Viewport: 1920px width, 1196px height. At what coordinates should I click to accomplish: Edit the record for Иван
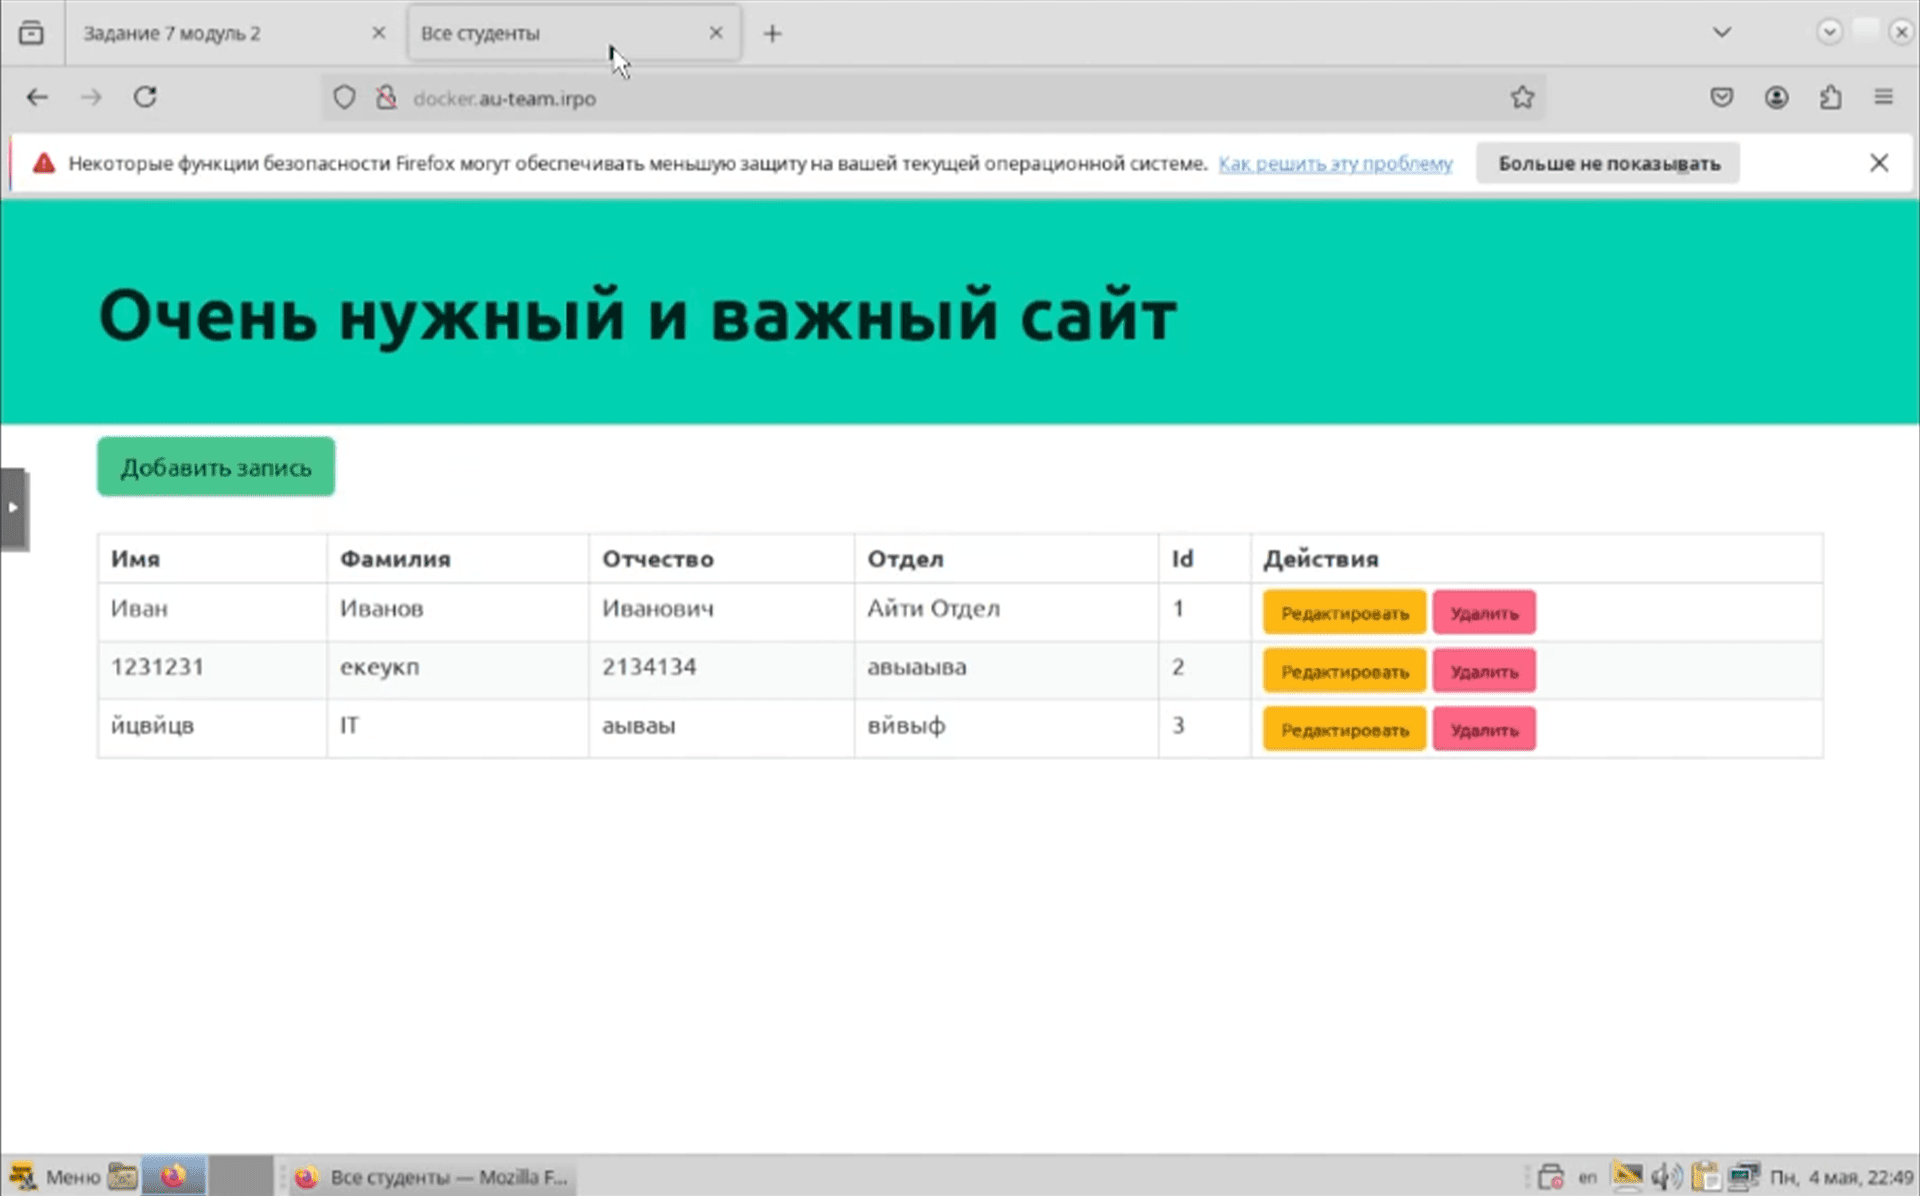tap(1344, 613)
